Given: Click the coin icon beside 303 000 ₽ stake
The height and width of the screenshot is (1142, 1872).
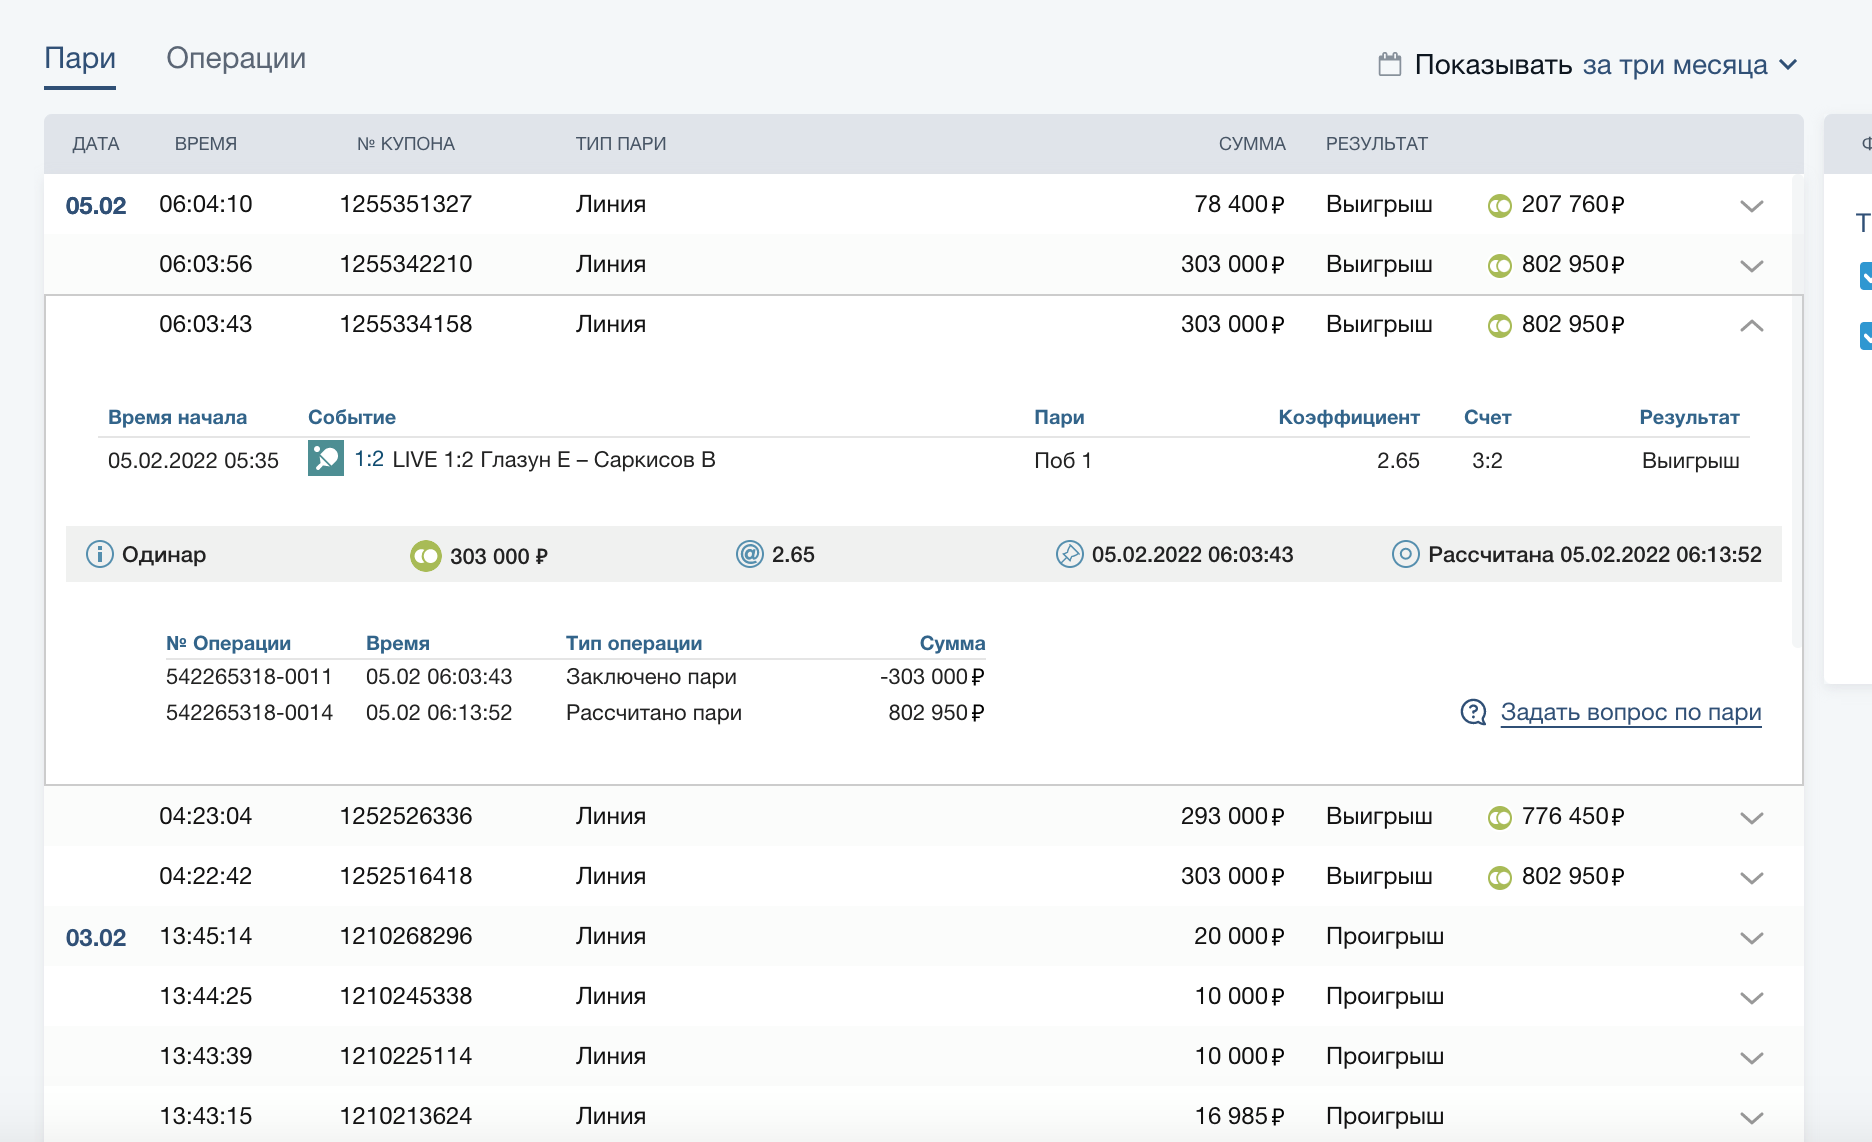Looking at the screenshot, I should [x=426, y=555].
